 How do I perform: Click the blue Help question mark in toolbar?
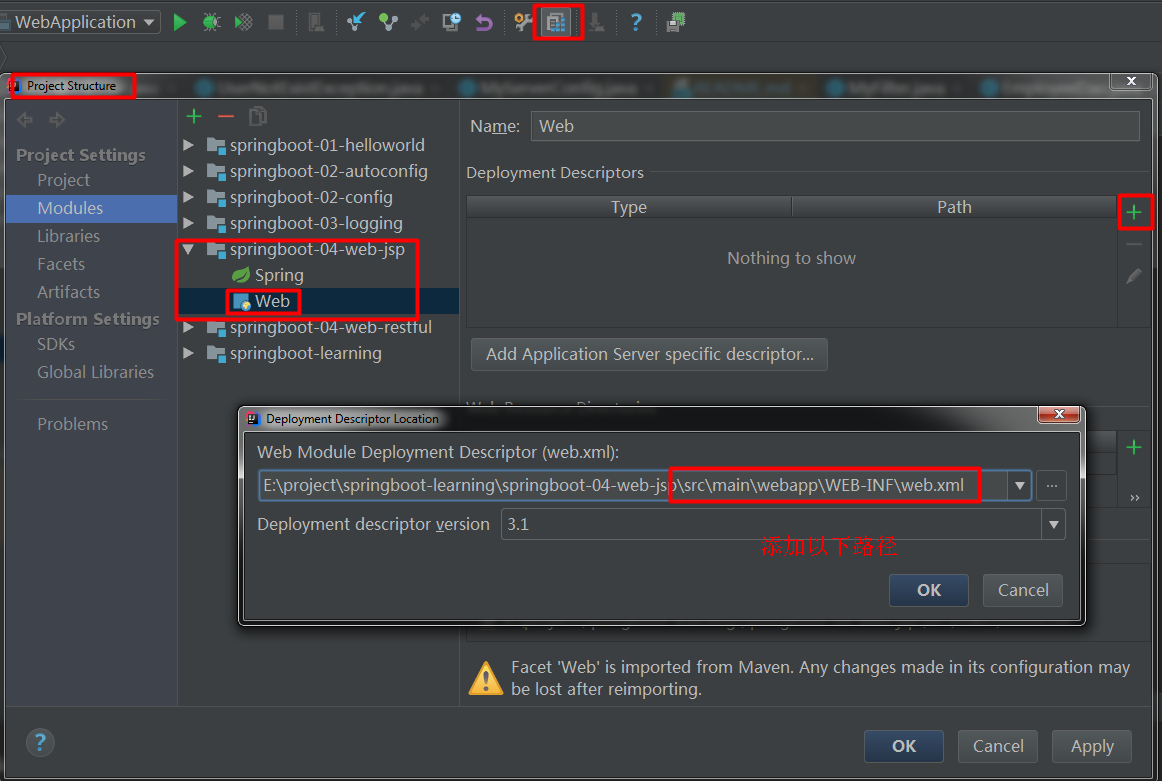tap(636, 22)
